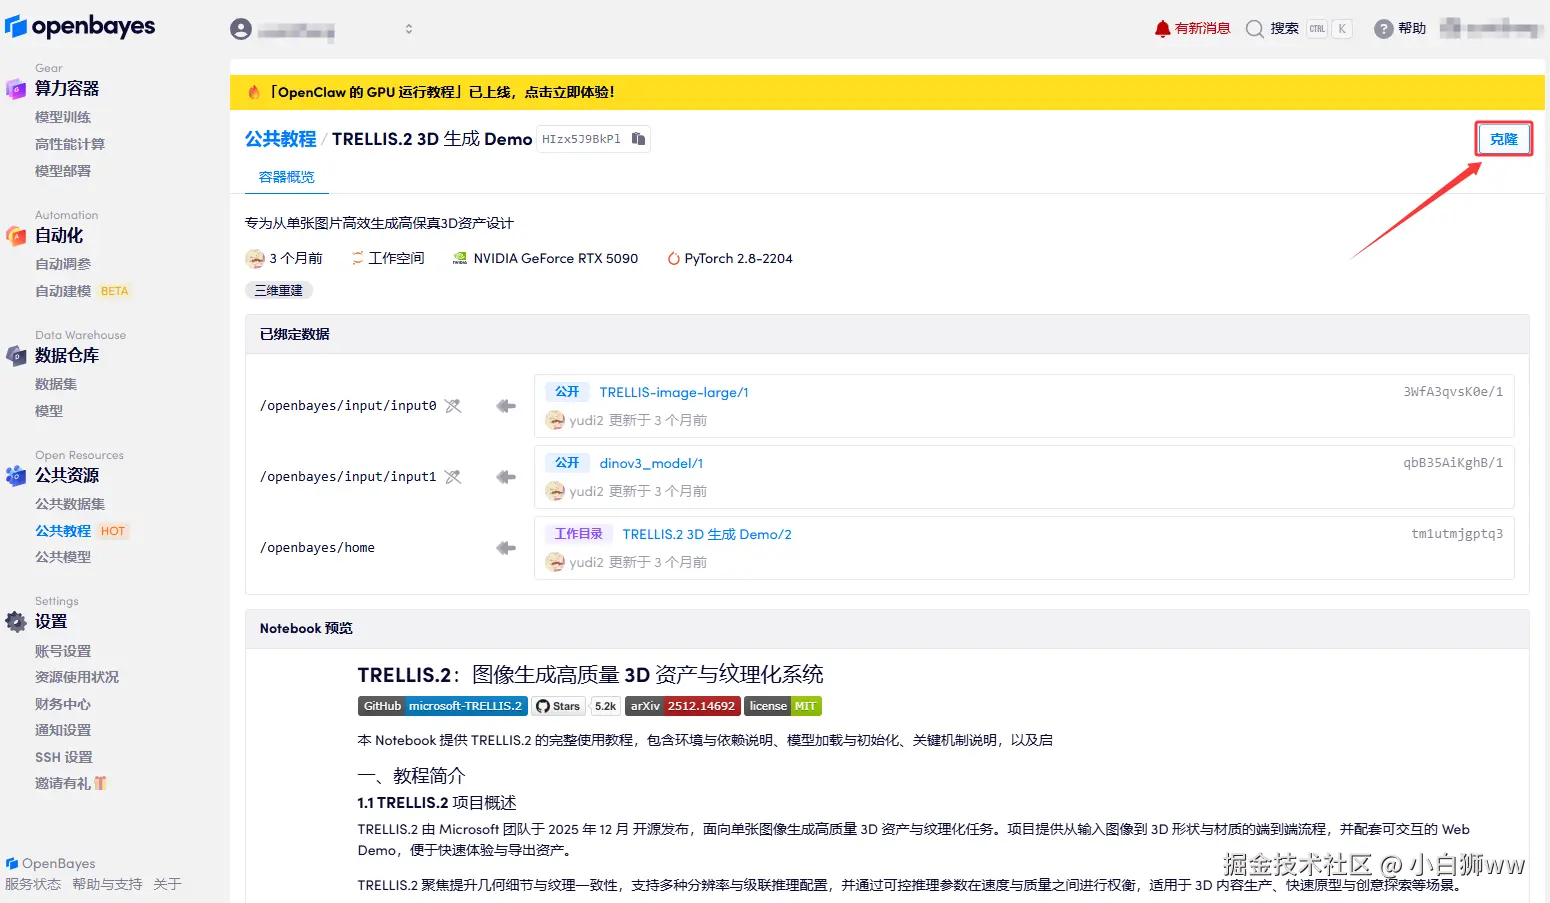Click the license MIT badge
This screenshot has height=903, width=1550.
[x=783, y=706]
